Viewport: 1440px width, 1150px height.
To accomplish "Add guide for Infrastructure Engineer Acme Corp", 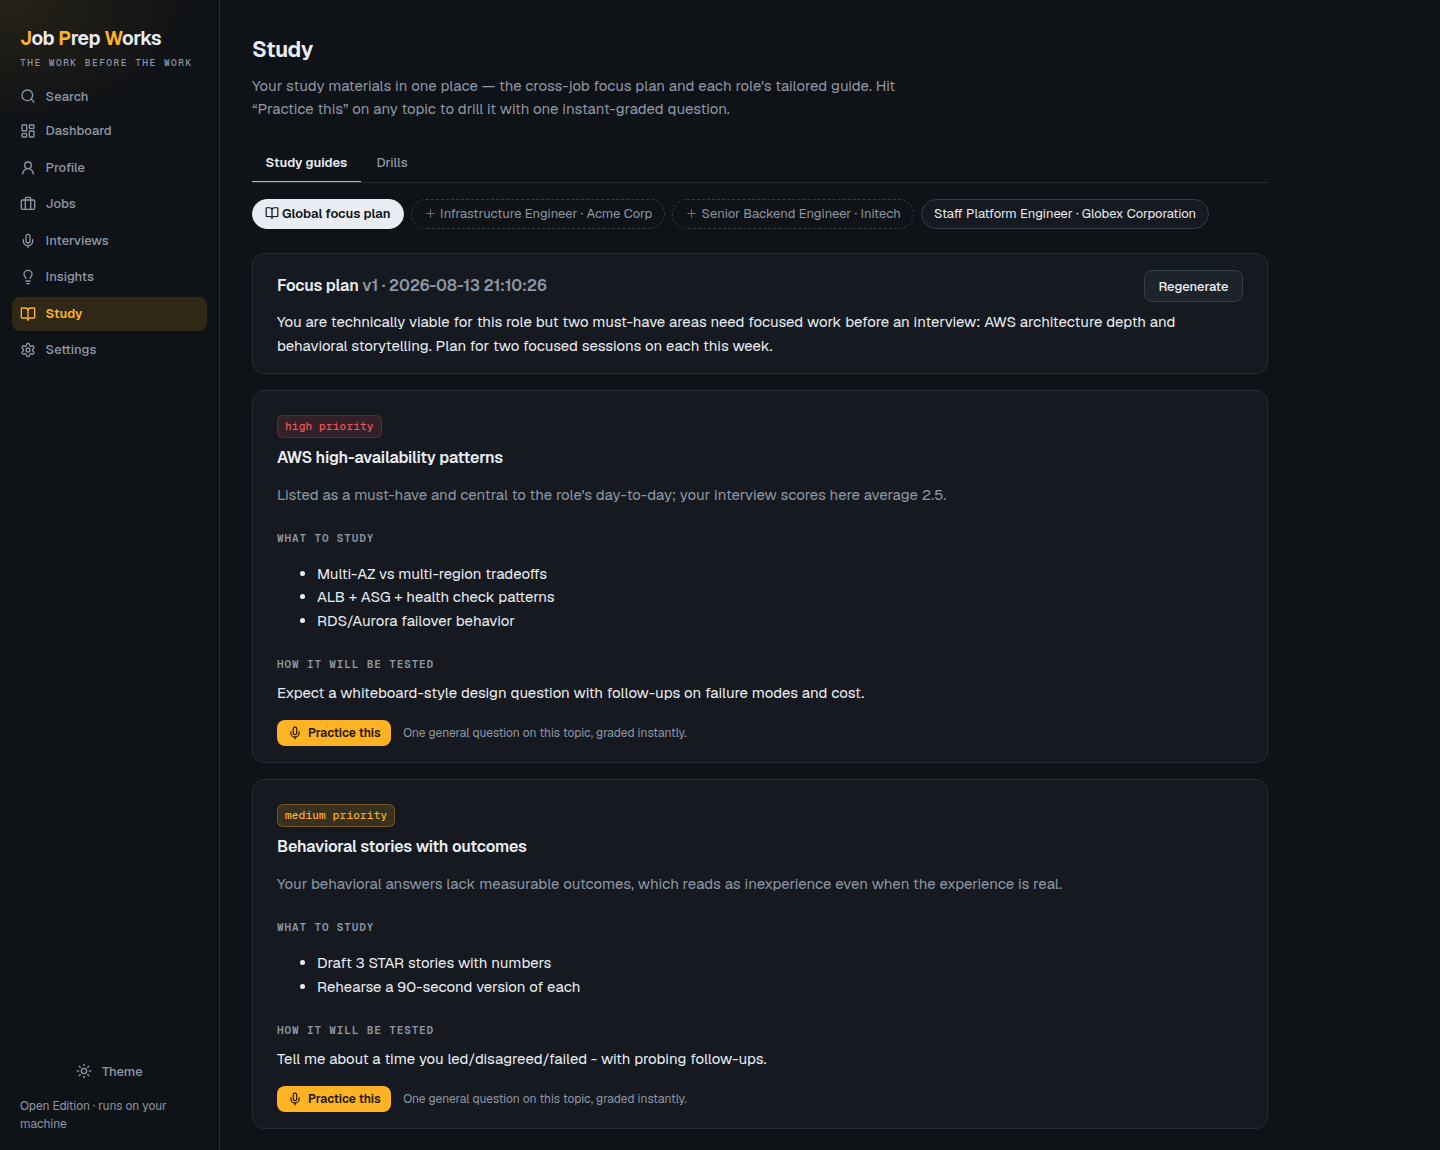I will point(538,214).
